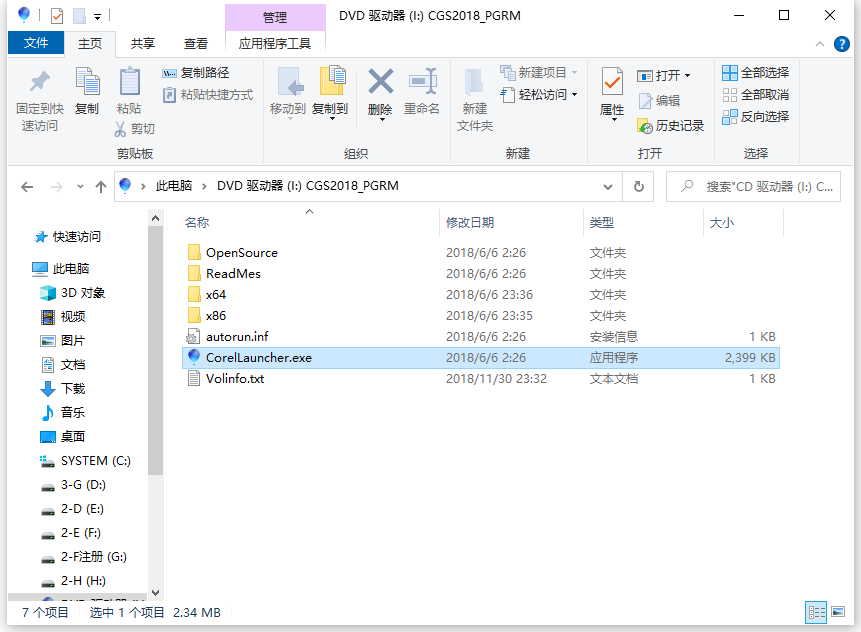
Task: Collapse the ribbon with the chevron
Action: click(x=820, y=44)
